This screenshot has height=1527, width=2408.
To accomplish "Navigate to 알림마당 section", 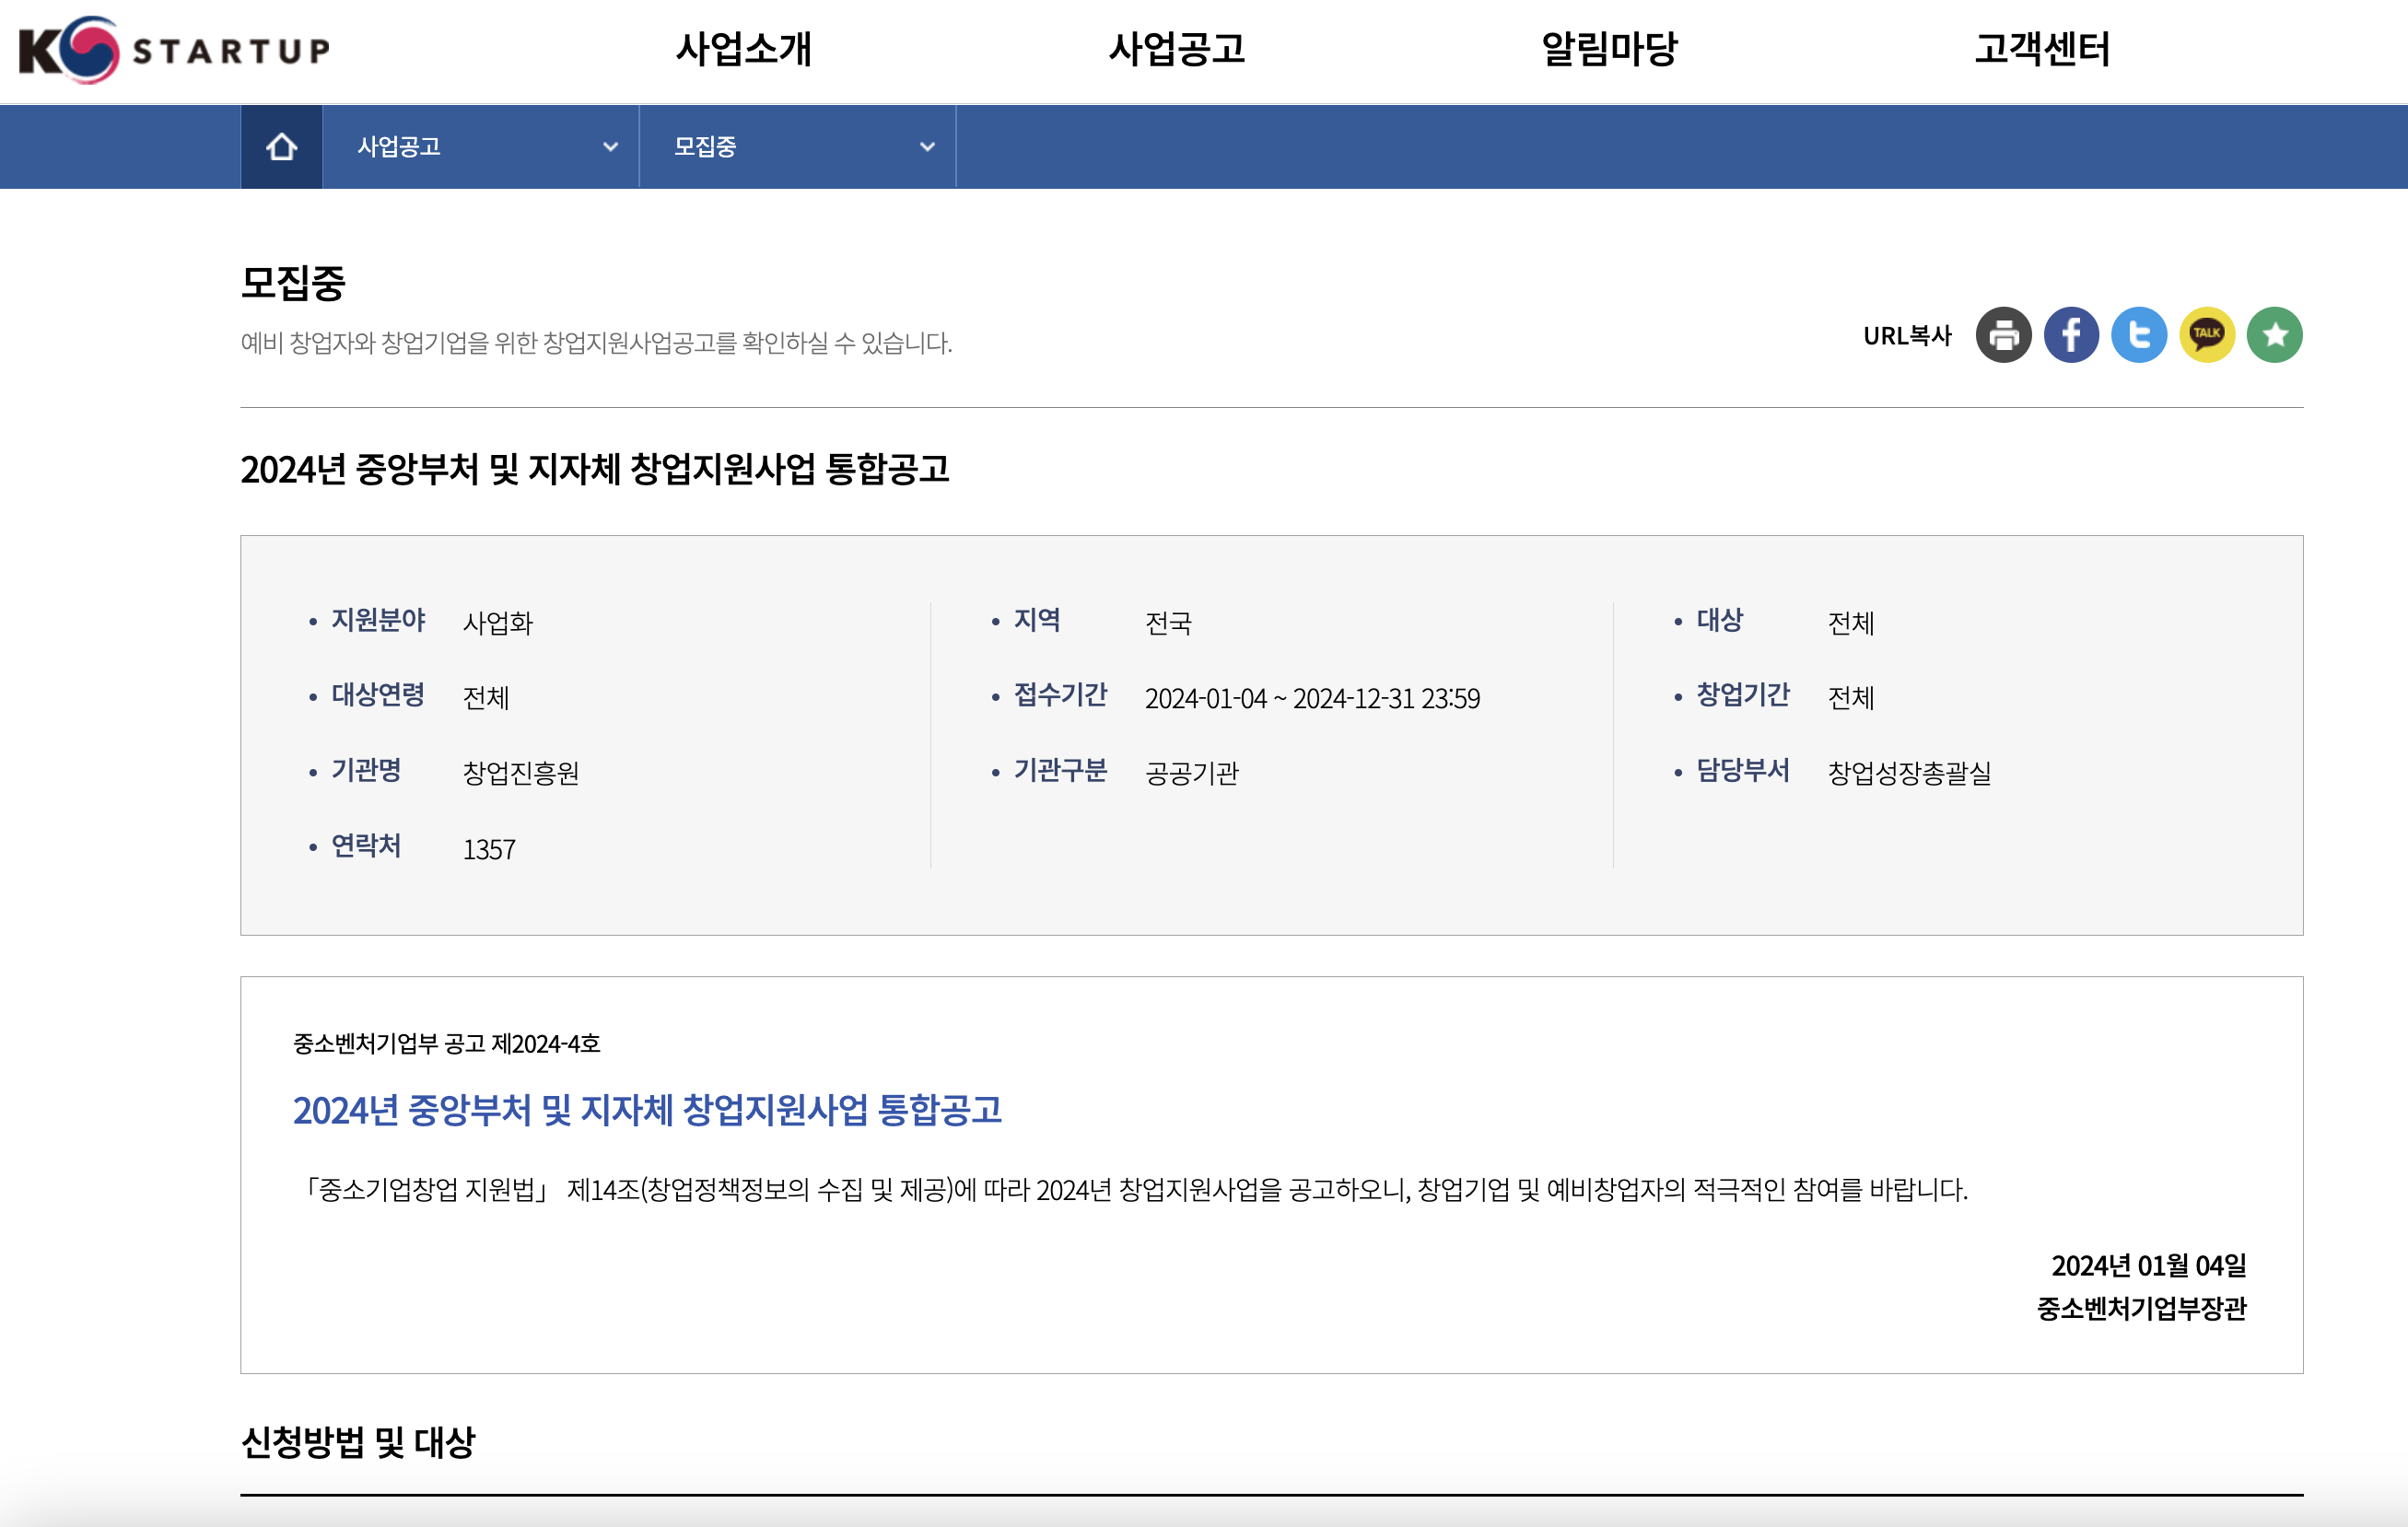I will tap(1608, 50).
